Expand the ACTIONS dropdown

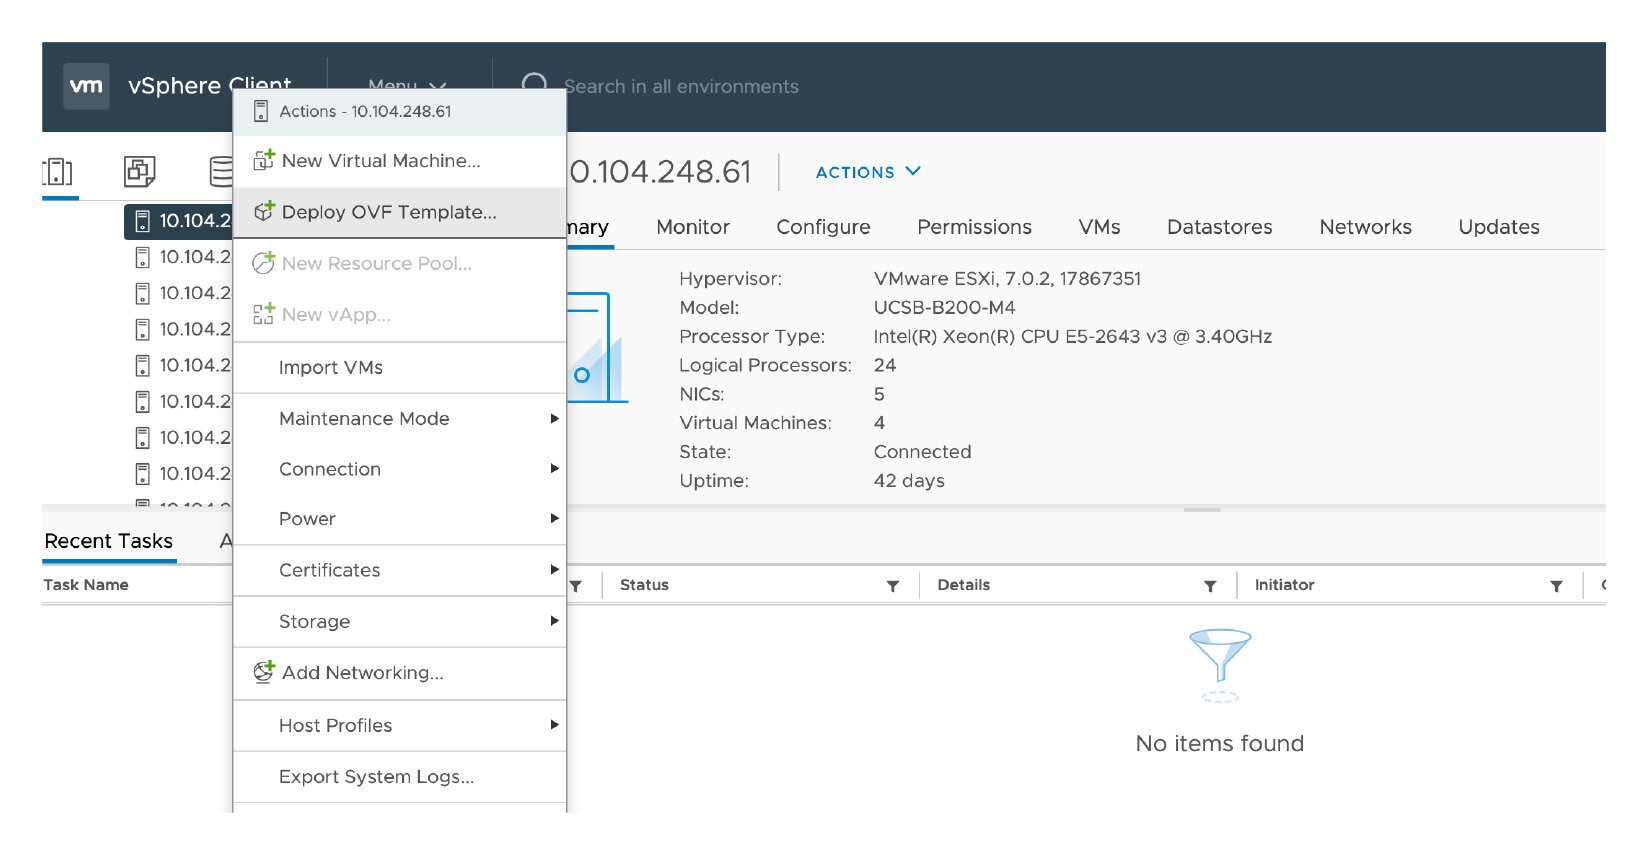pyautogui.click(x=868, y=172)
